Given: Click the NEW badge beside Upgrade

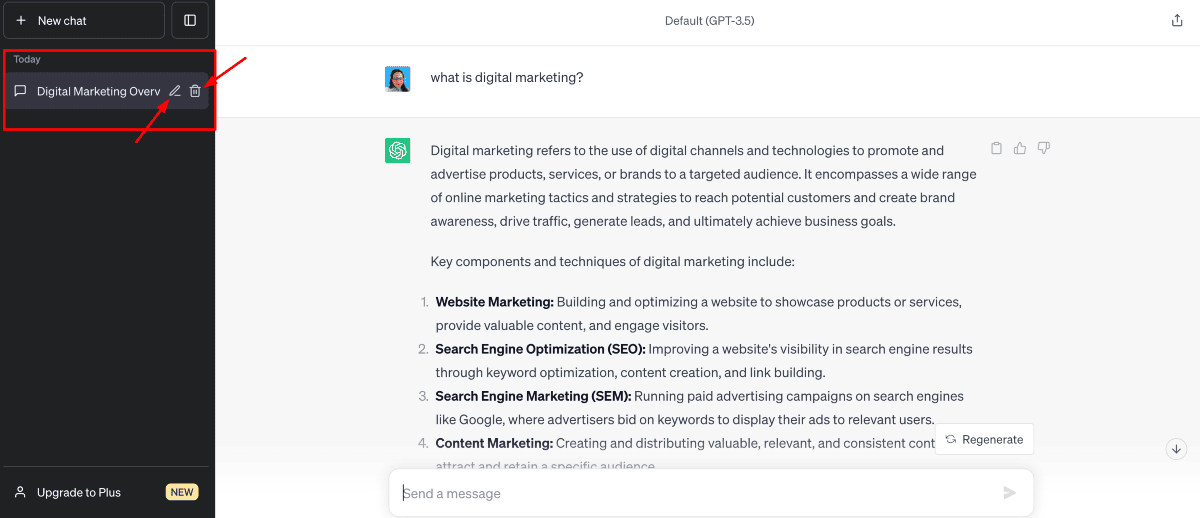Looking at the screenshot, I should (182, 492).
